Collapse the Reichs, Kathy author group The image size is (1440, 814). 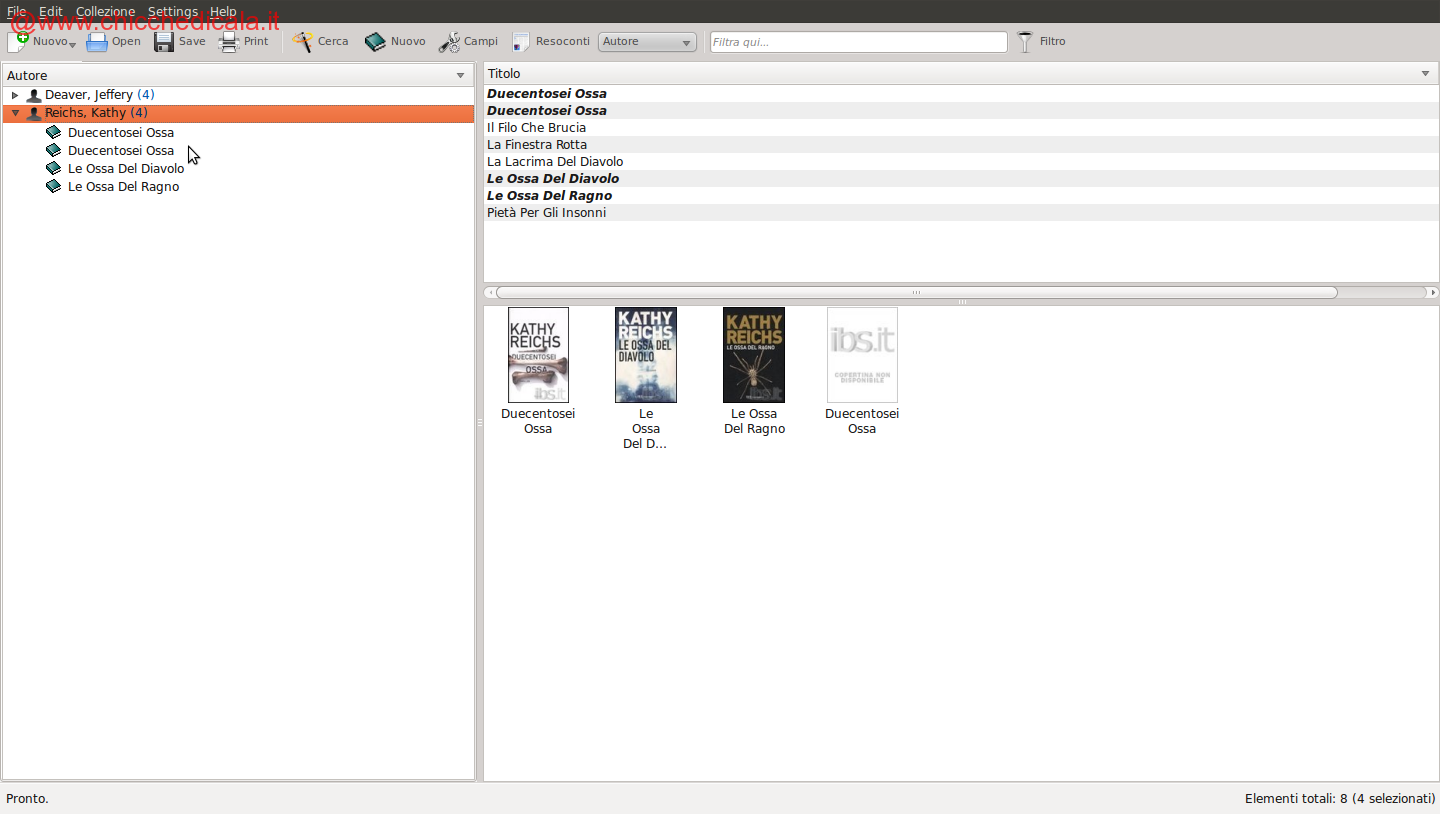click(x=15, y=113)
